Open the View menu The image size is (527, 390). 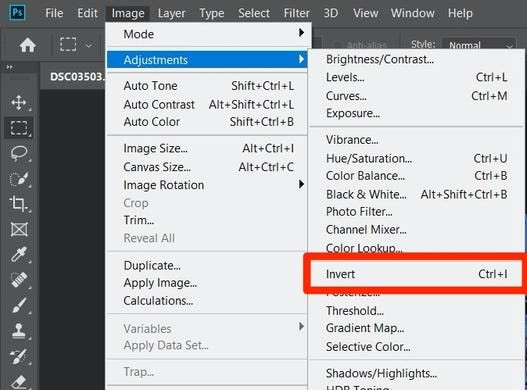[365, 13]
